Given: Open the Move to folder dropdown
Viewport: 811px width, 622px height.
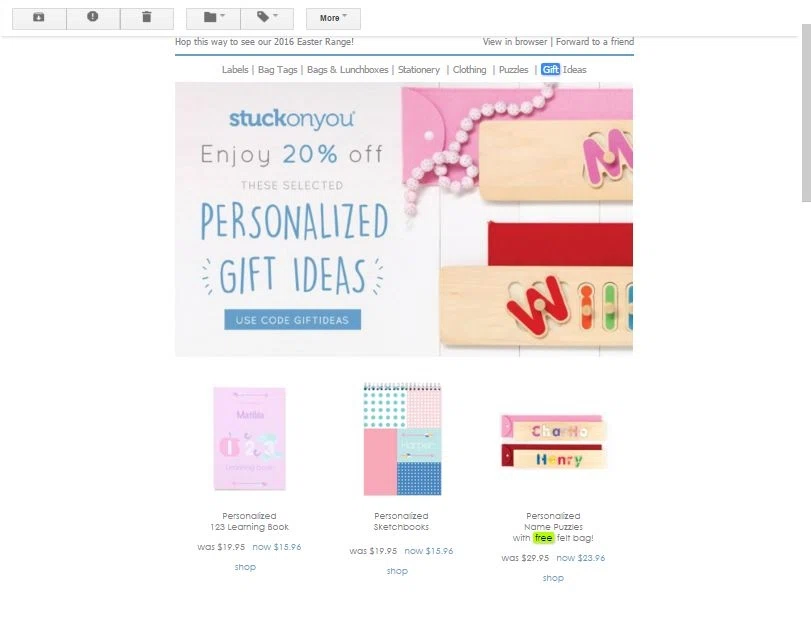Looking at the screenshot, I should click(x=213, y=18).
